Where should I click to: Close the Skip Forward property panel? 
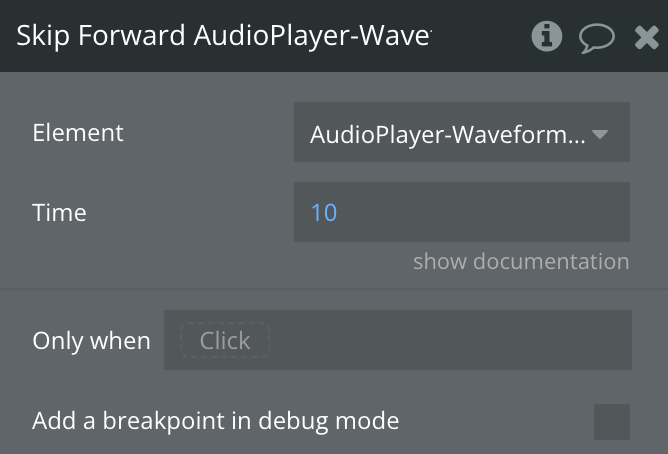point(646,38)
